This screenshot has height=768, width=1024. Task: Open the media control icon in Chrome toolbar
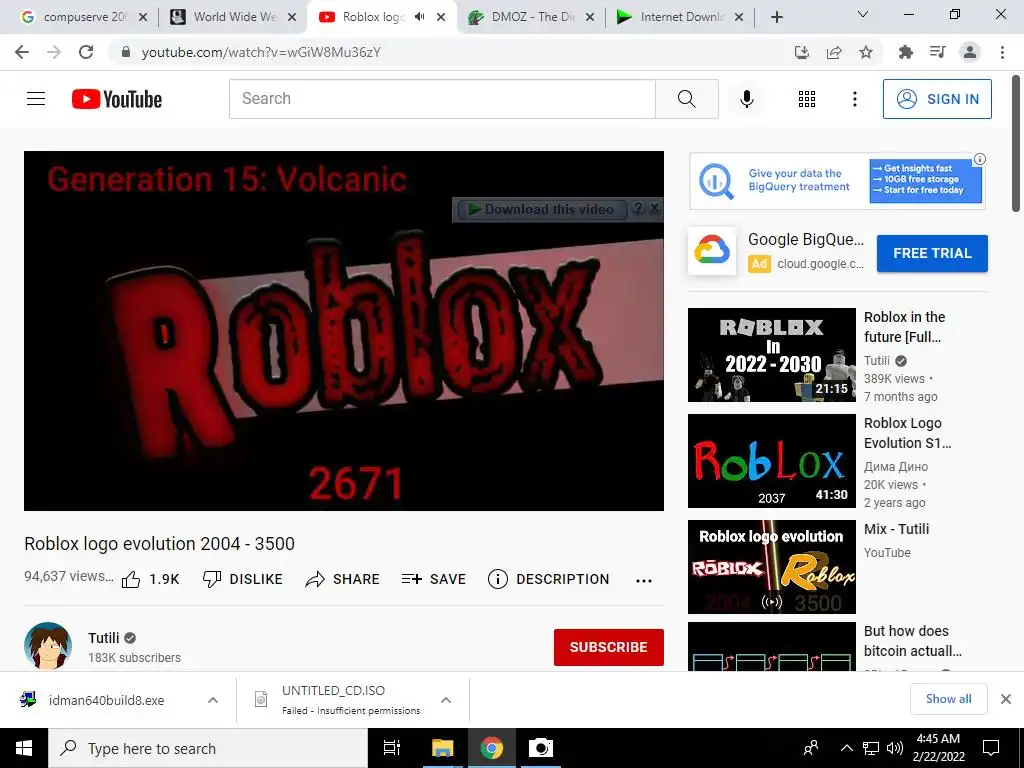(937, 52)
